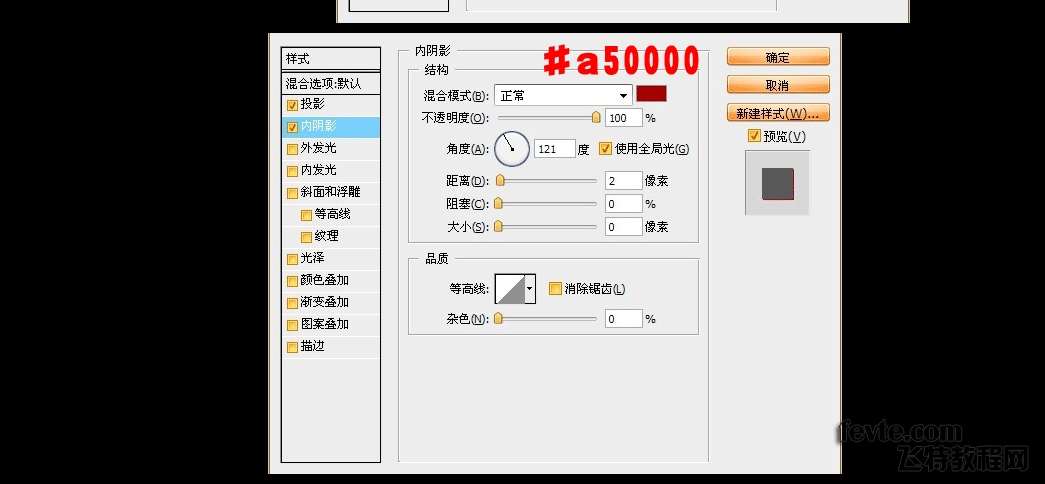Select the 描边 style row label
The width and height of the screenshot is (1045, 484).
coord(313,347)
